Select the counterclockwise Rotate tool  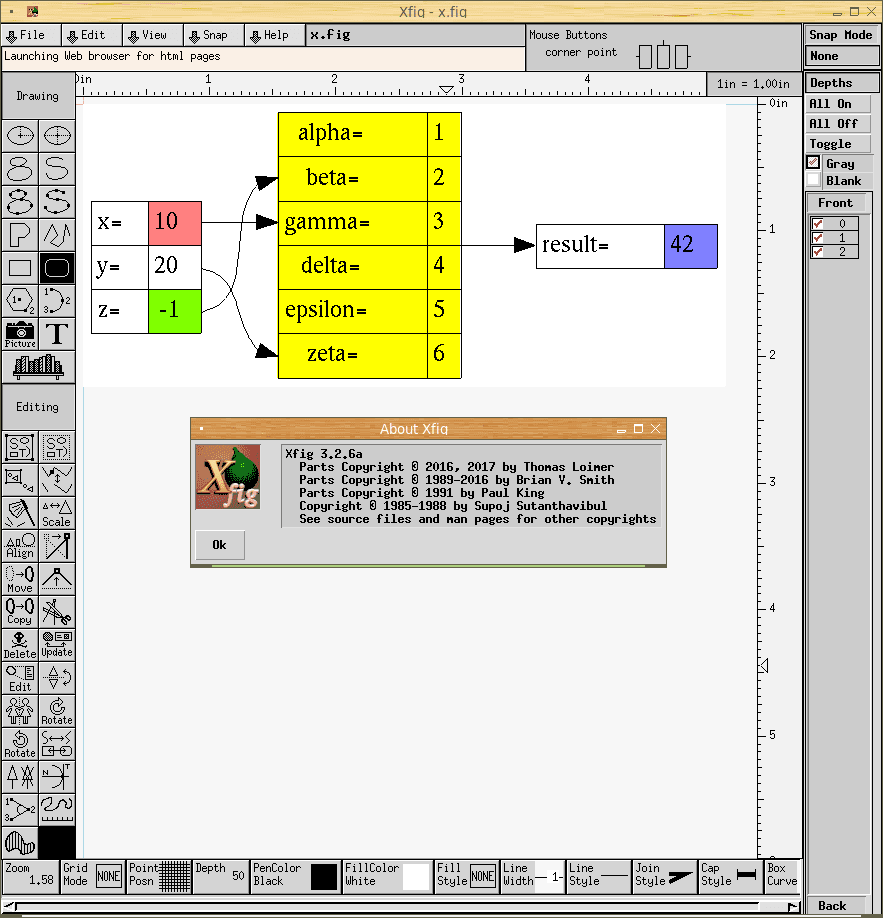point(20,744)
